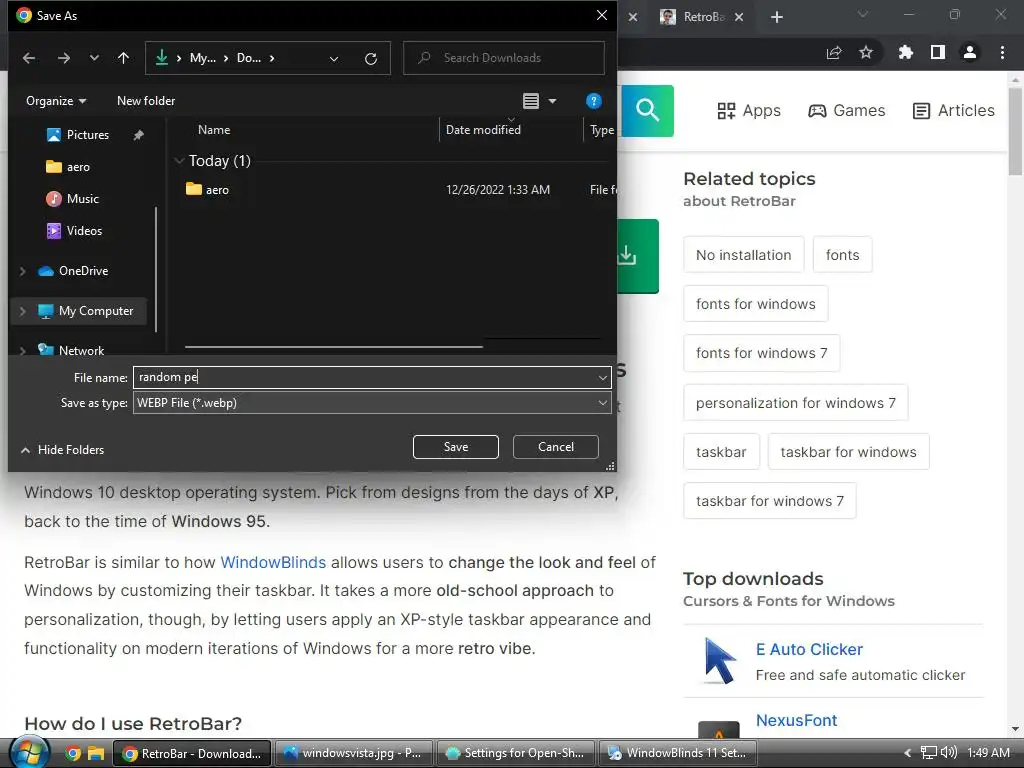Click the File name text field
1024x768 pixels.
point(364,377)
